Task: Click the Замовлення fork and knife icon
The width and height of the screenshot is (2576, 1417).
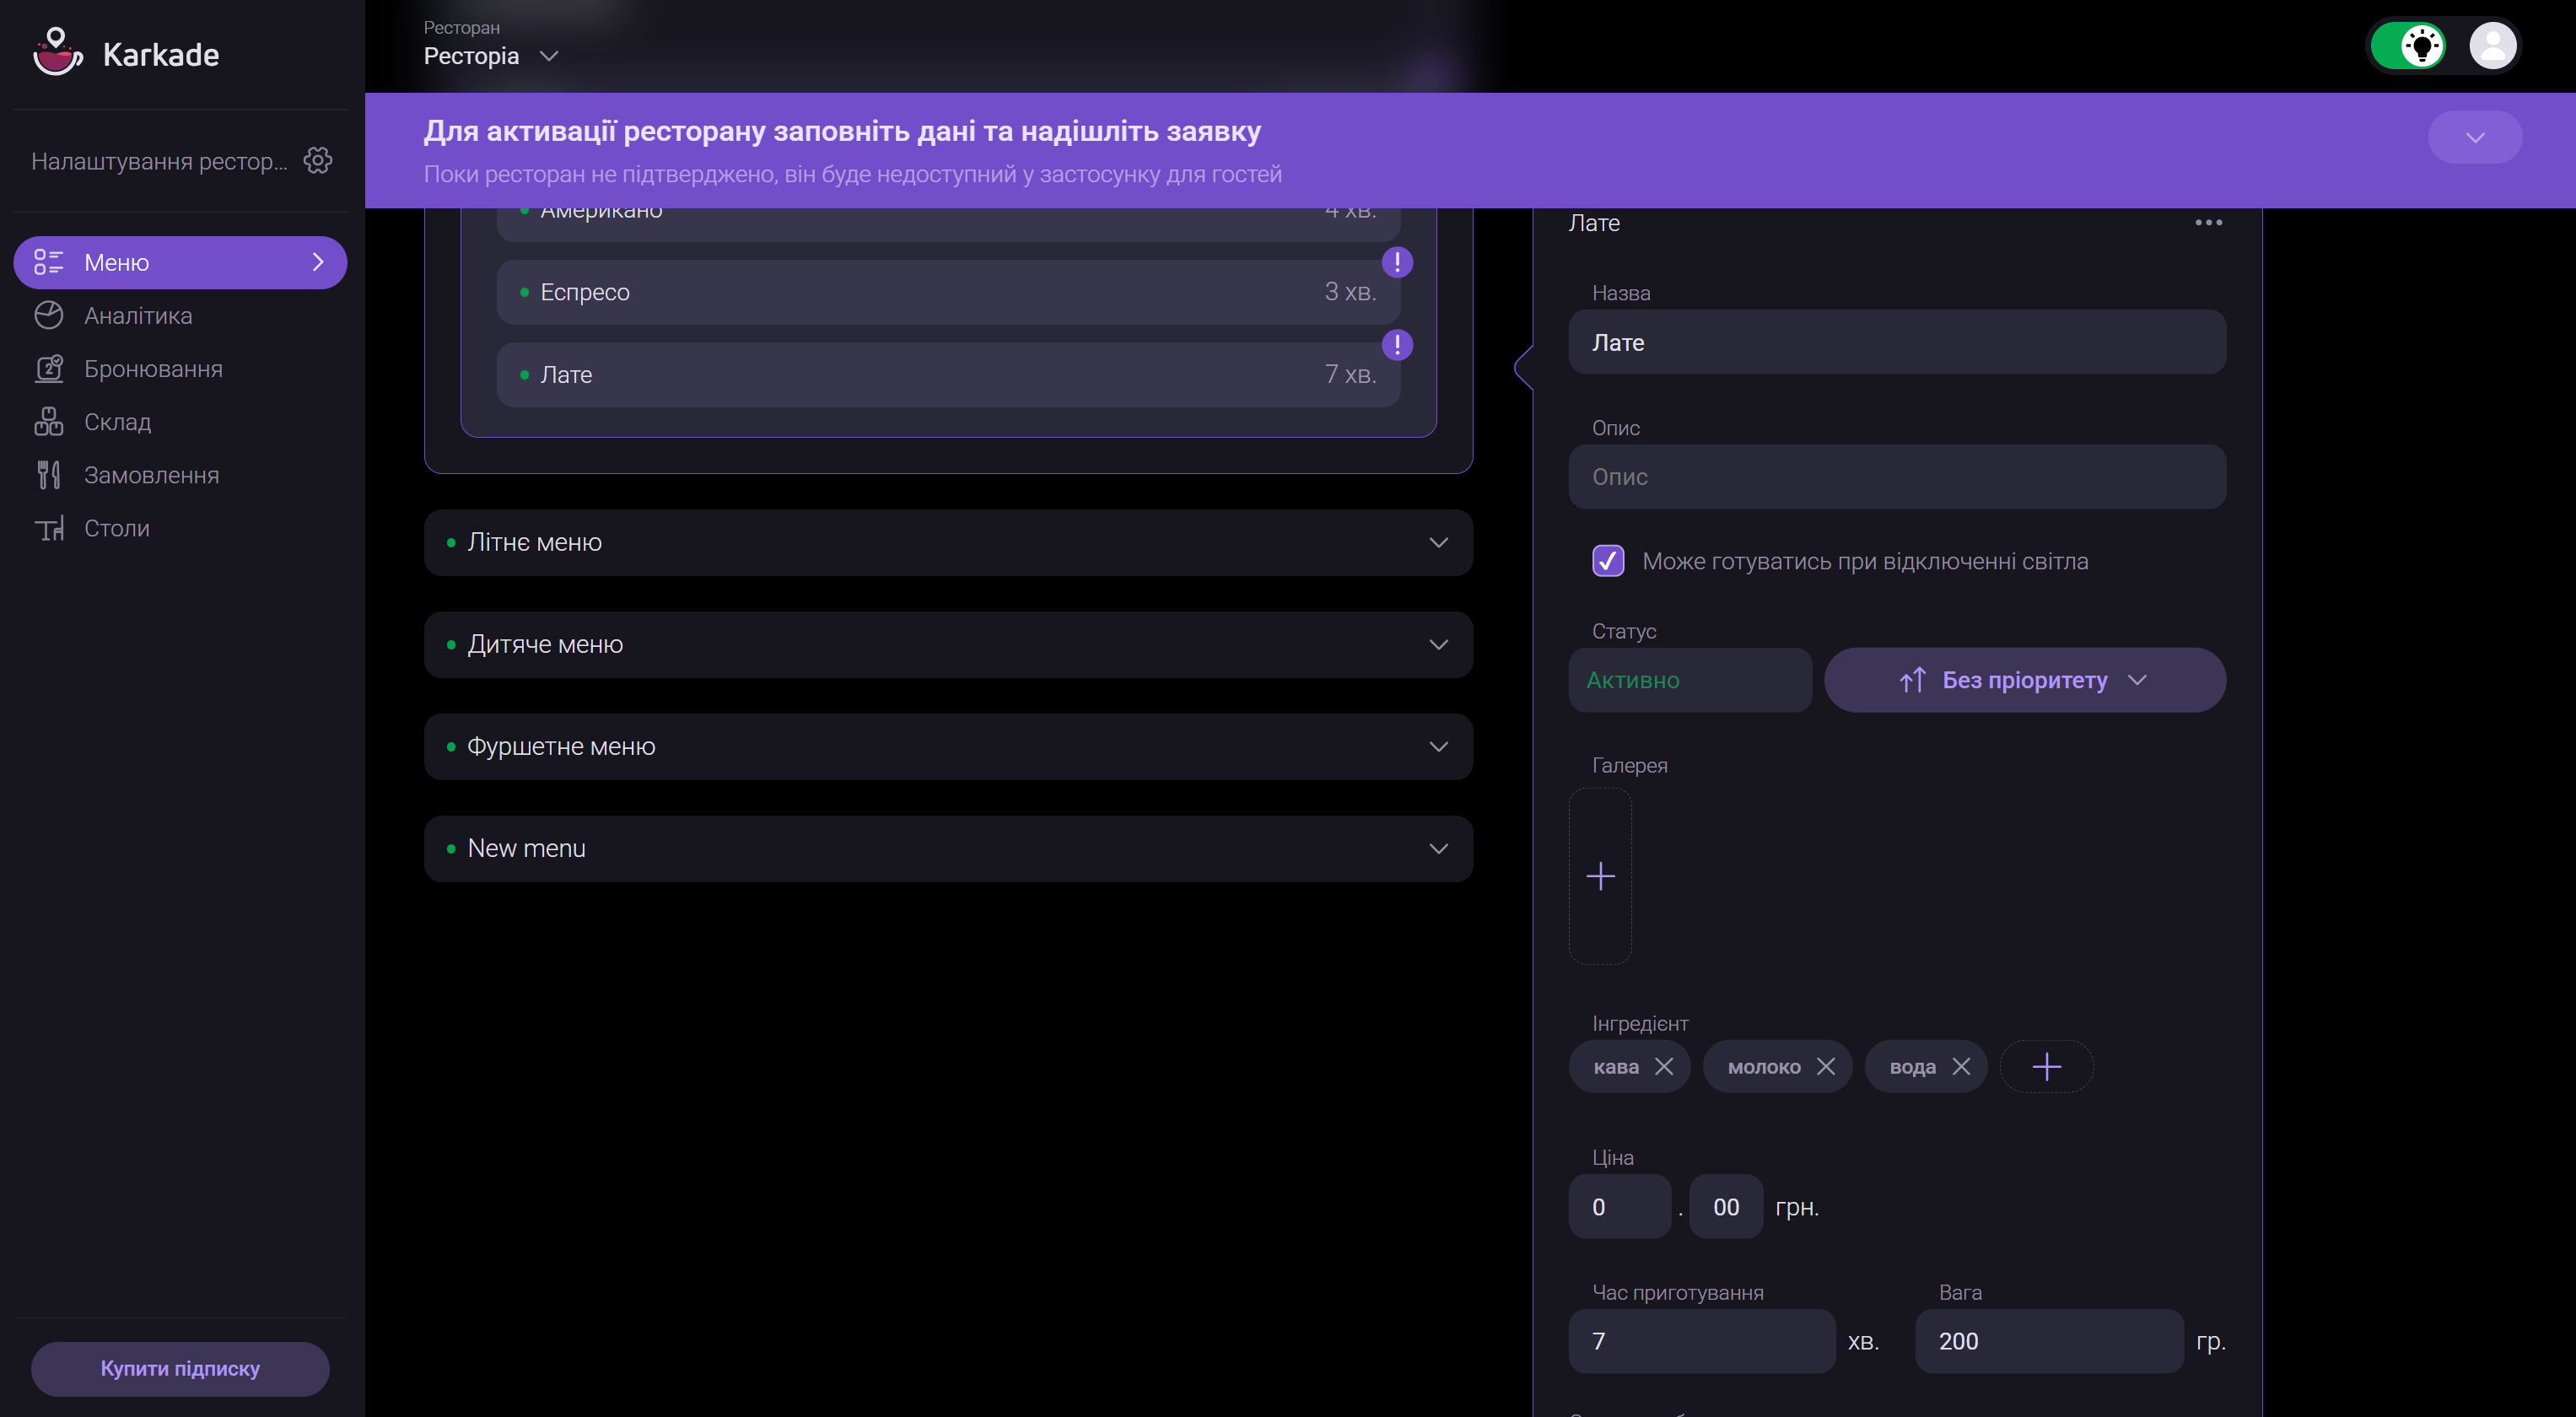Action: tap(48, 474)
